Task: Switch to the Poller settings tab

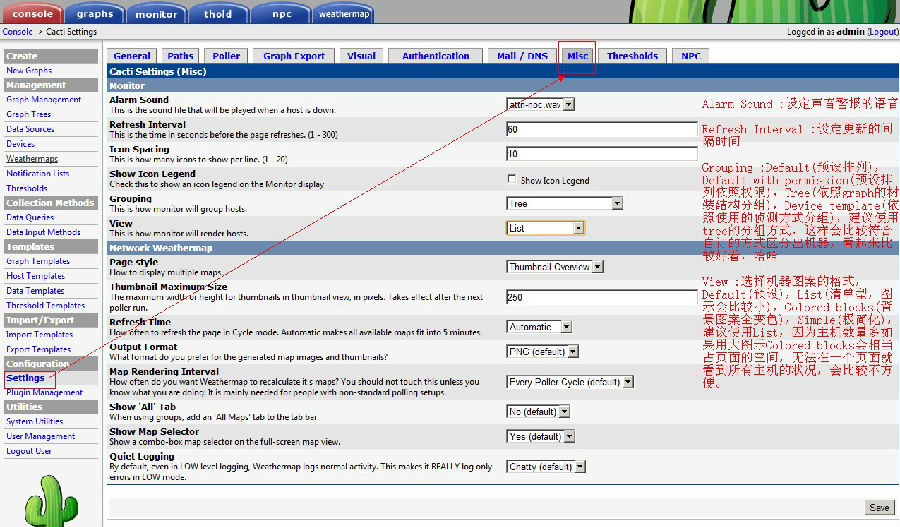Action: (x=226, y=56)
